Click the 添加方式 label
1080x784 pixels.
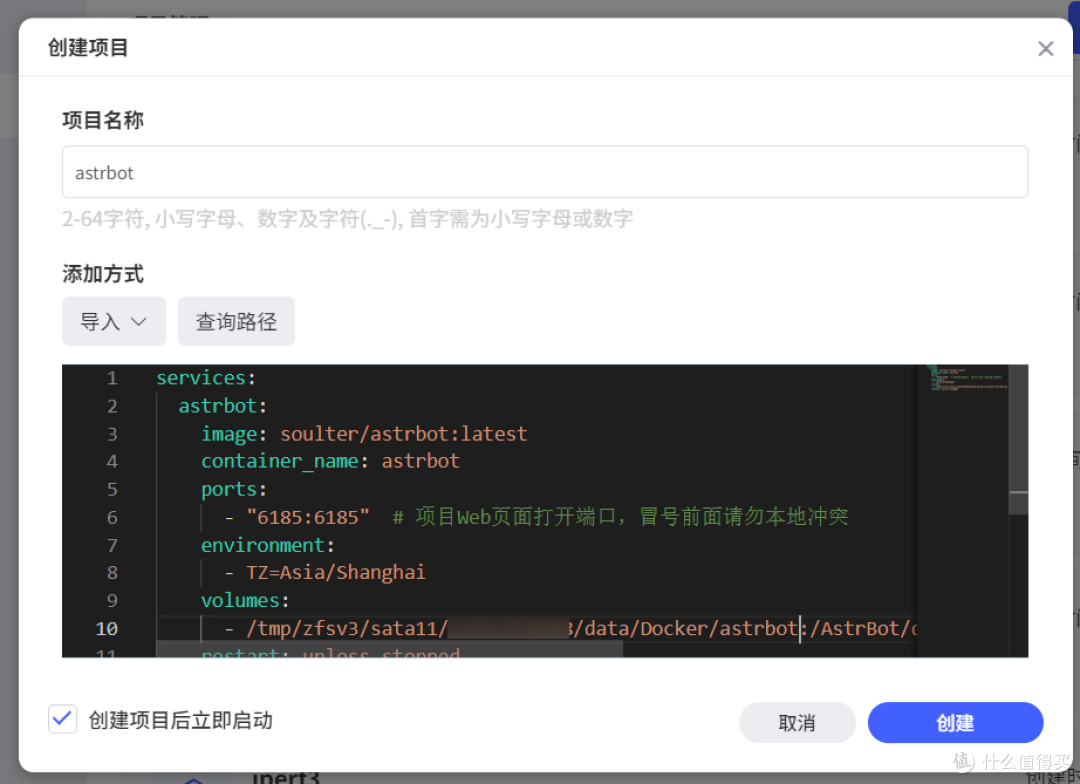point(103,274)
